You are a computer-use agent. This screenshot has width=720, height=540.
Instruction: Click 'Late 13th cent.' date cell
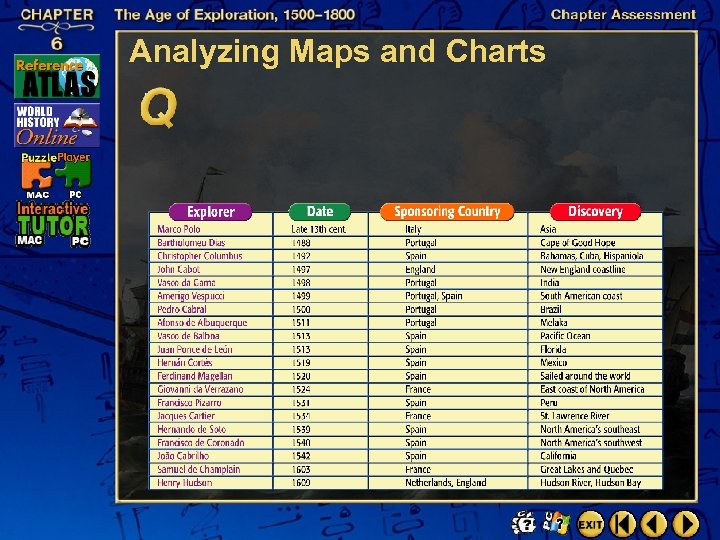point(319,229)
